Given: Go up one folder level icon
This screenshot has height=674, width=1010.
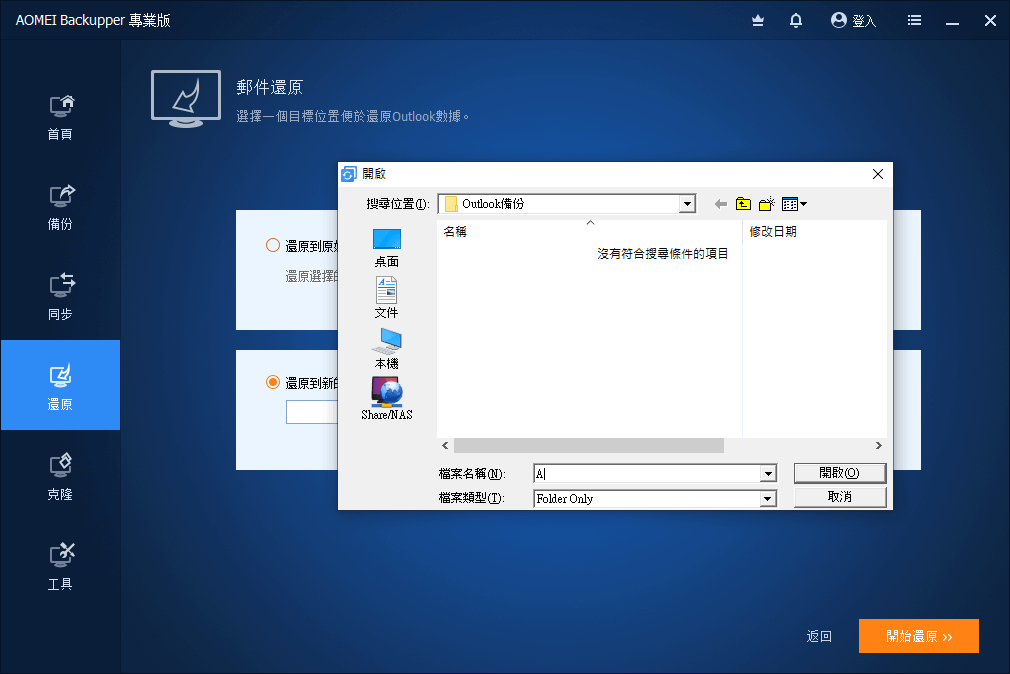Looking at the screenshot, I should 743,204.
